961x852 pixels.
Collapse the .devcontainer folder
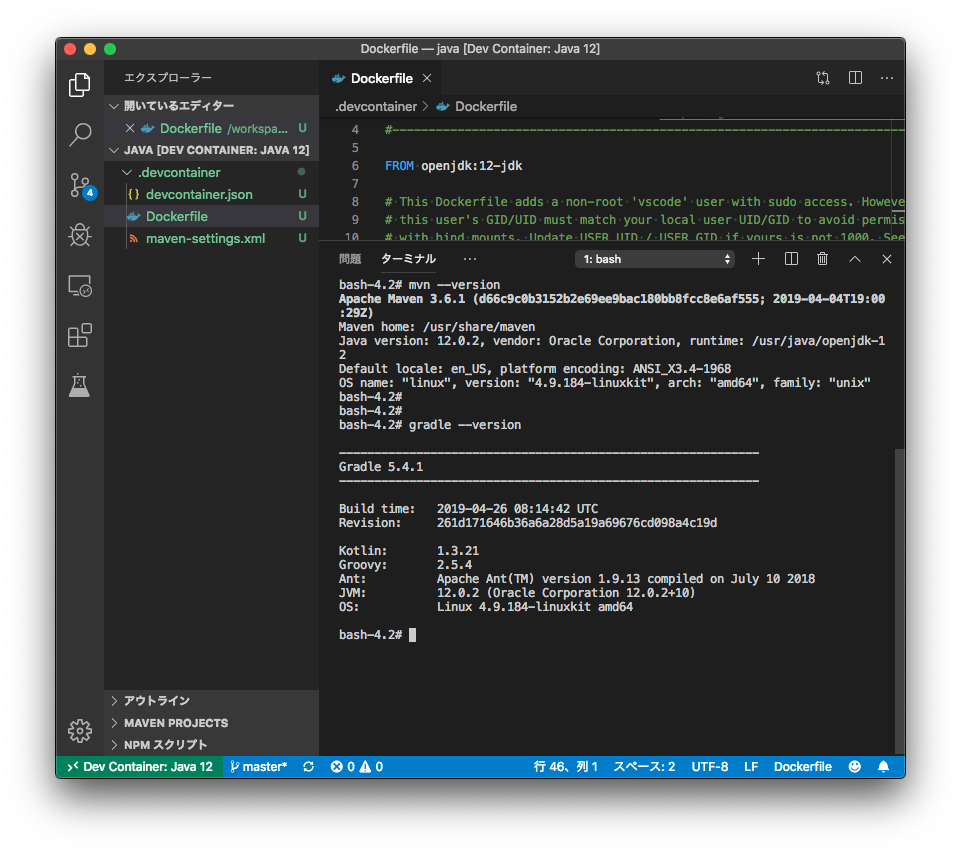211,172
